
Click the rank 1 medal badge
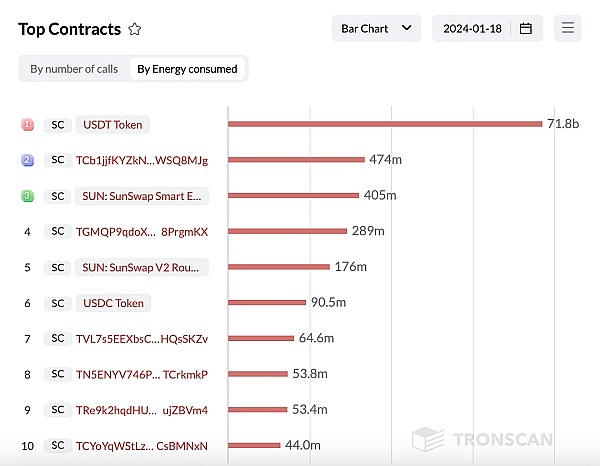27,125
